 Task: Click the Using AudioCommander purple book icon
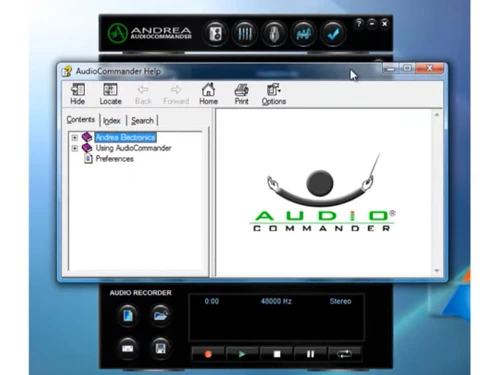coord(87,148)
